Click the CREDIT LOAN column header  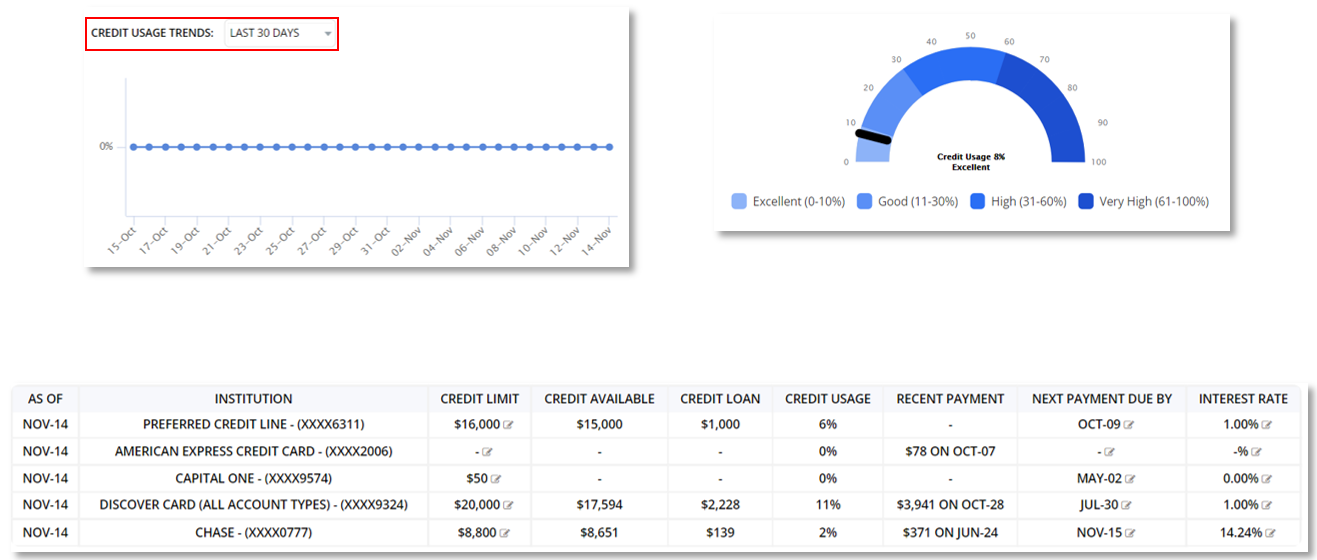pos(720,398)
